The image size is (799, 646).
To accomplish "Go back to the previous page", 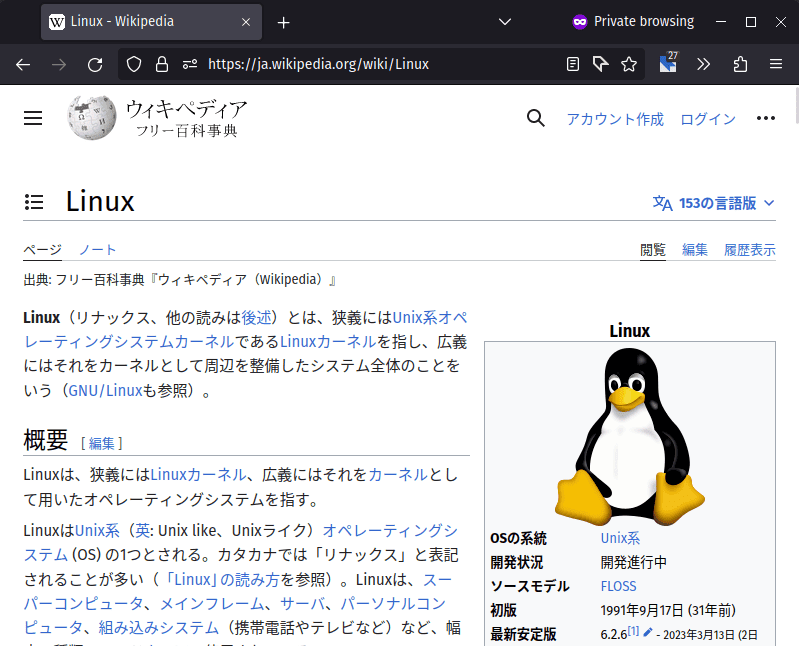I will pos(23,64).
